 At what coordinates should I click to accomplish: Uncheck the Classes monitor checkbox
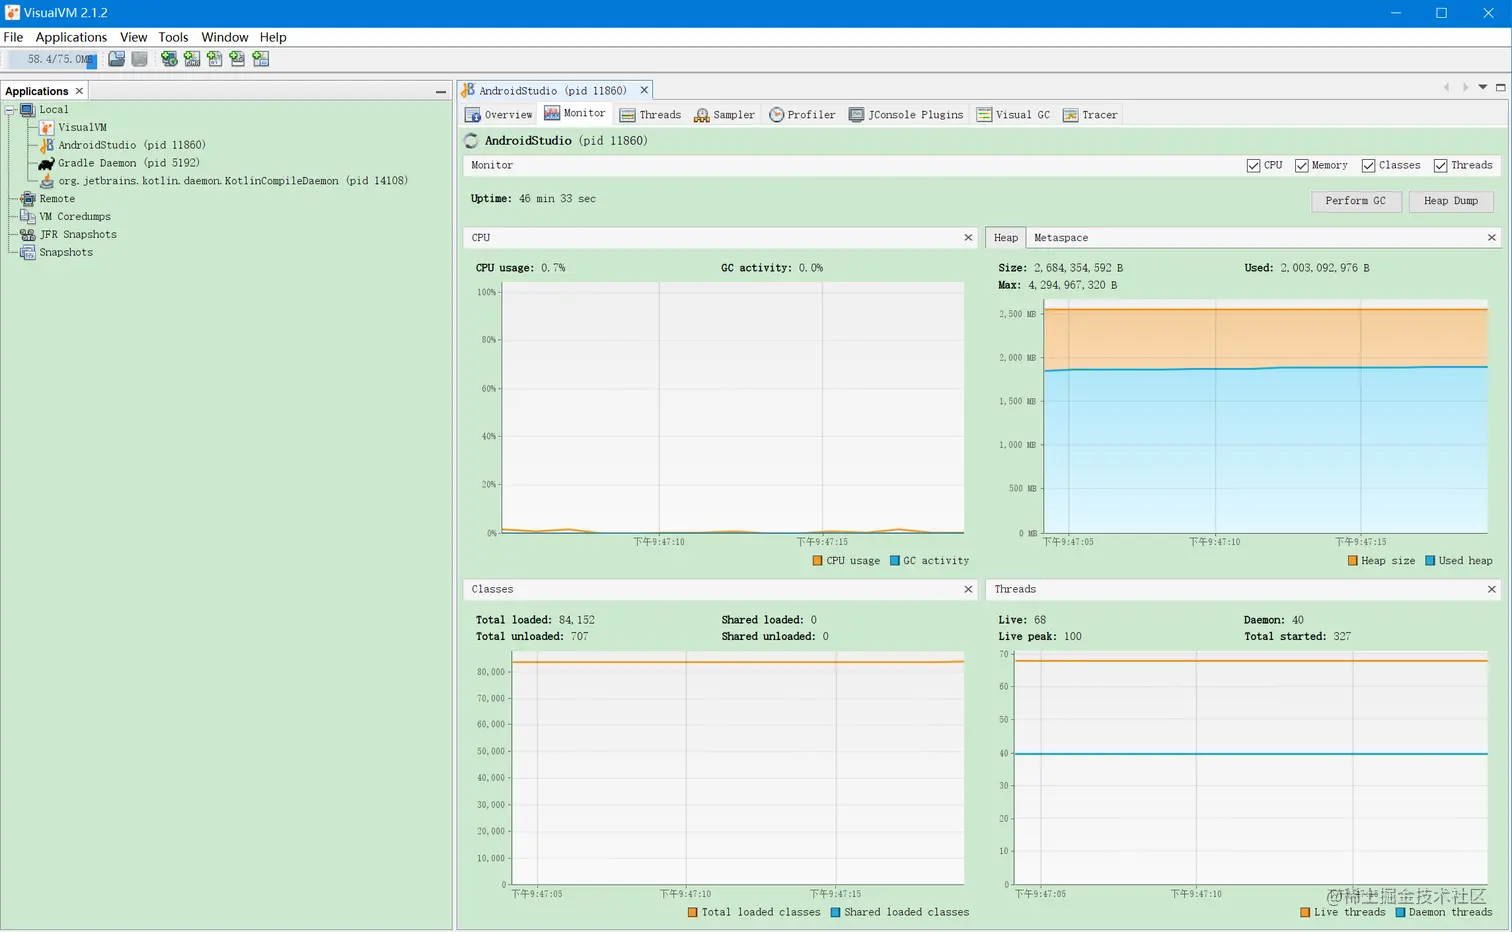point(1368,166)
